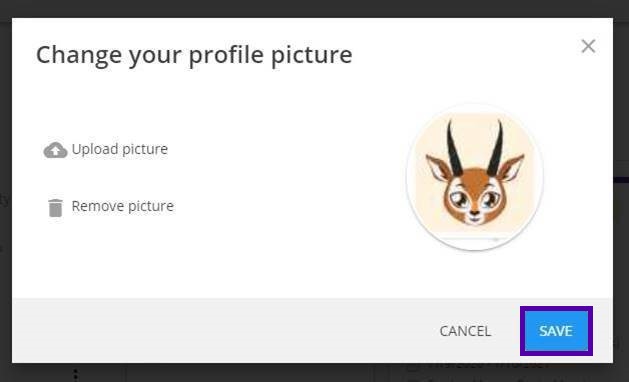Click the lid of the trash icon
This screenshot has width=629, height=382.
point(55,200)
